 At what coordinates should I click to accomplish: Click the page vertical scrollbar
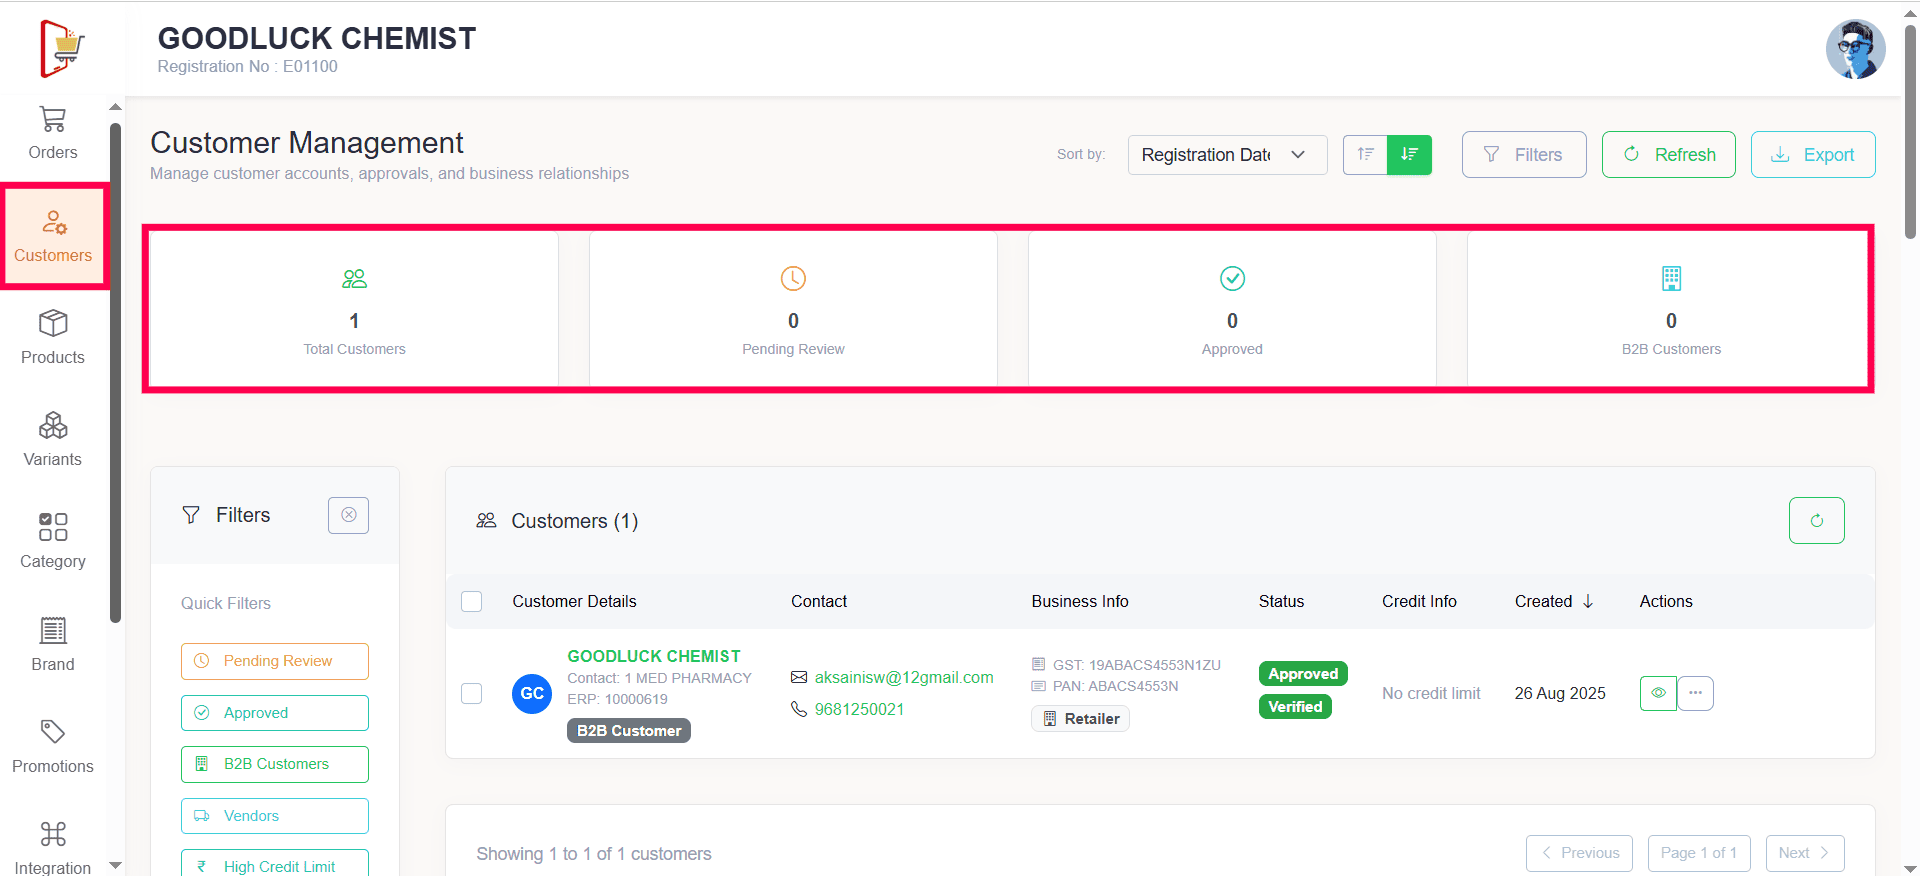(x=1910, y=130)
